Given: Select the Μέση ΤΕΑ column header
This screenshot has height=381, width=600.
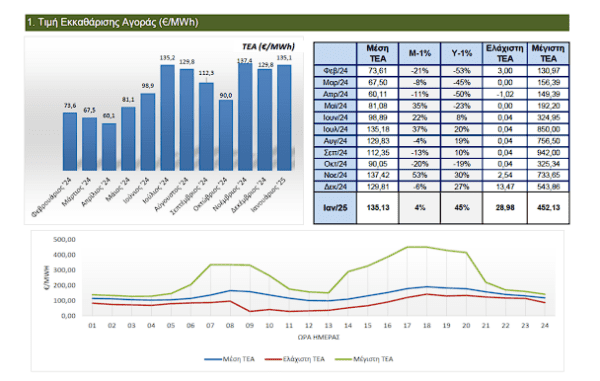Looking at the screenshot, I should tap(377, 53).
